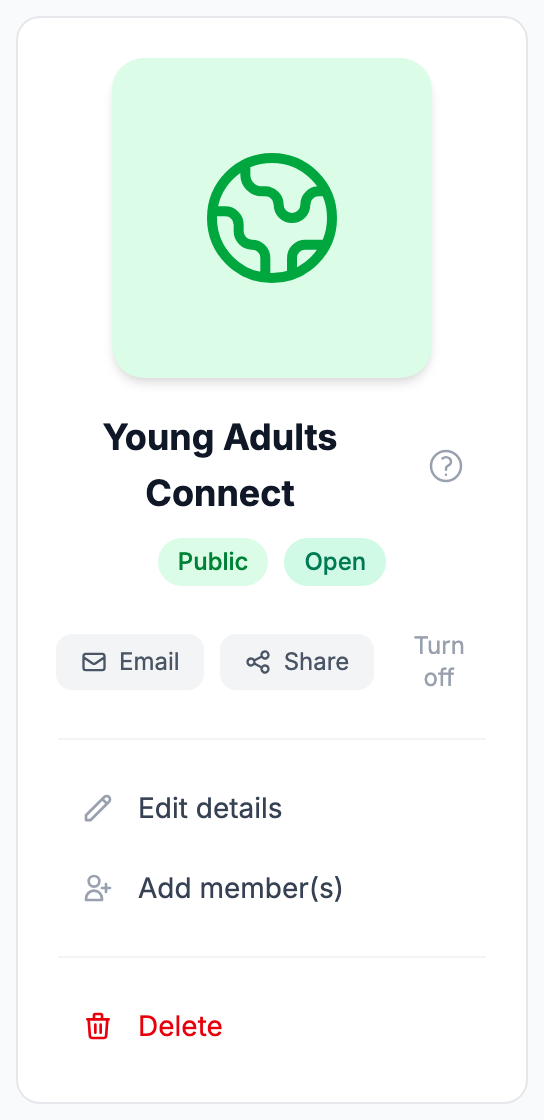Select Add member(s) menu entry
The height and width of the screenshot is (1120, 544).
(272, 889)
